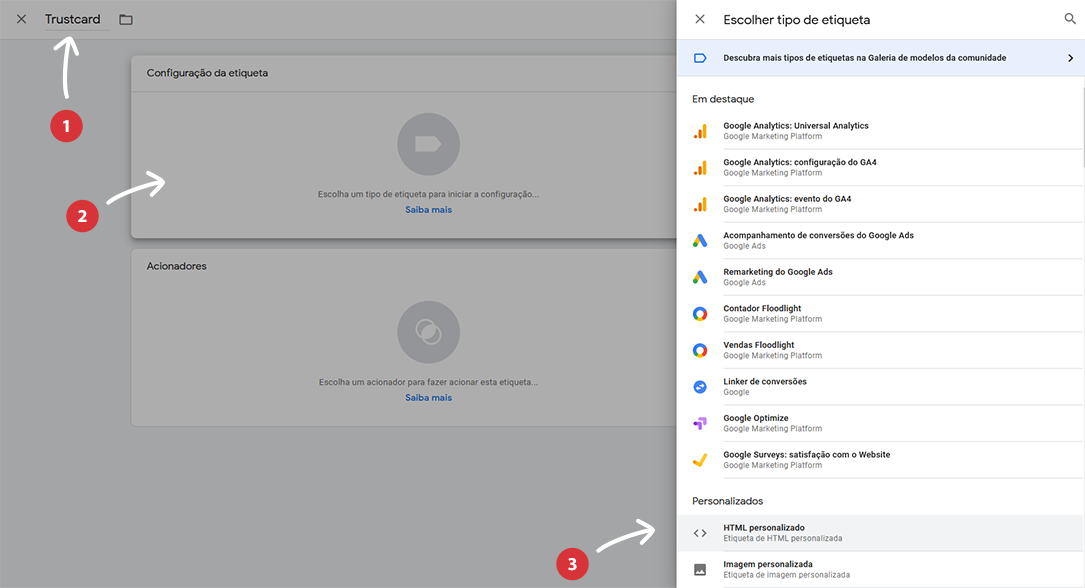The width and height of the screenshot is (1085, 588).
Task: Expand gallery banner chevron arrow
Action: (x=1070, y=58)
